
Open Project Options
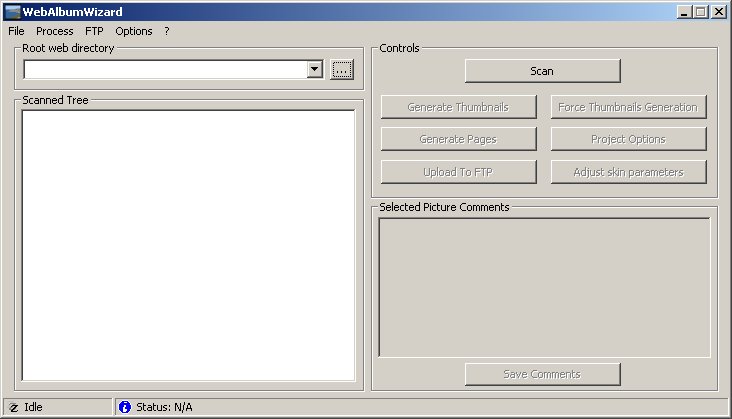628,139
